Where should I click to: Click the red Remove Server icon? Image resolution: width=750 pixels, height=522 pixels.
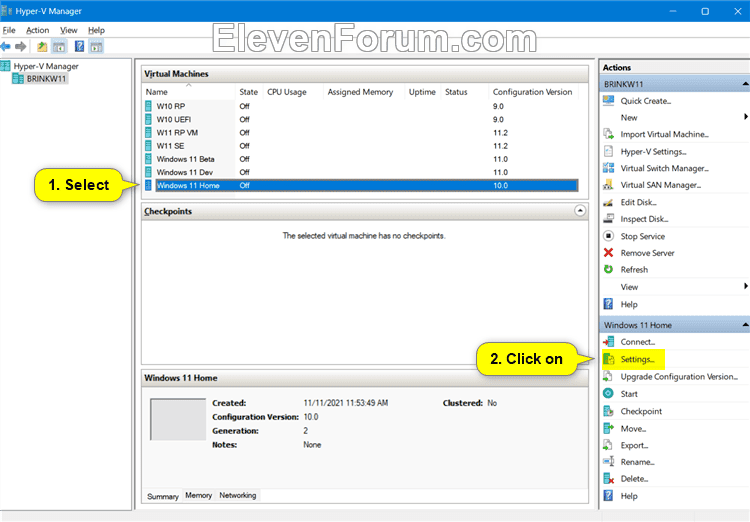click(x=608, y=253)
